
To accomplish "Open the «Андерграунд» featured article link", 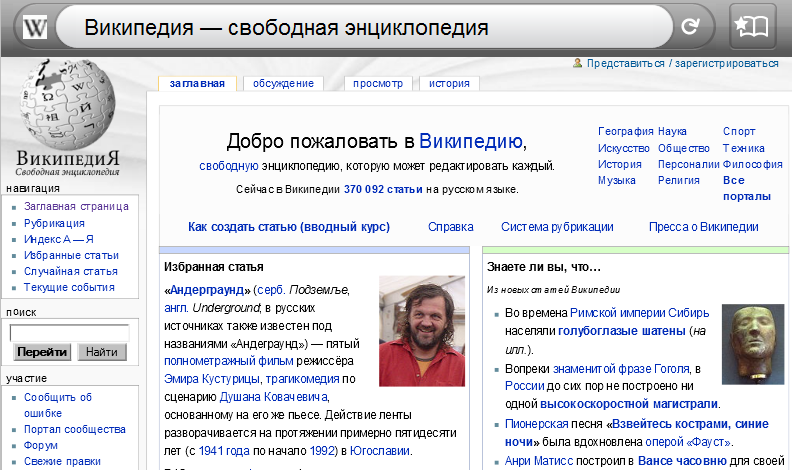I will [x=207, y=290].
